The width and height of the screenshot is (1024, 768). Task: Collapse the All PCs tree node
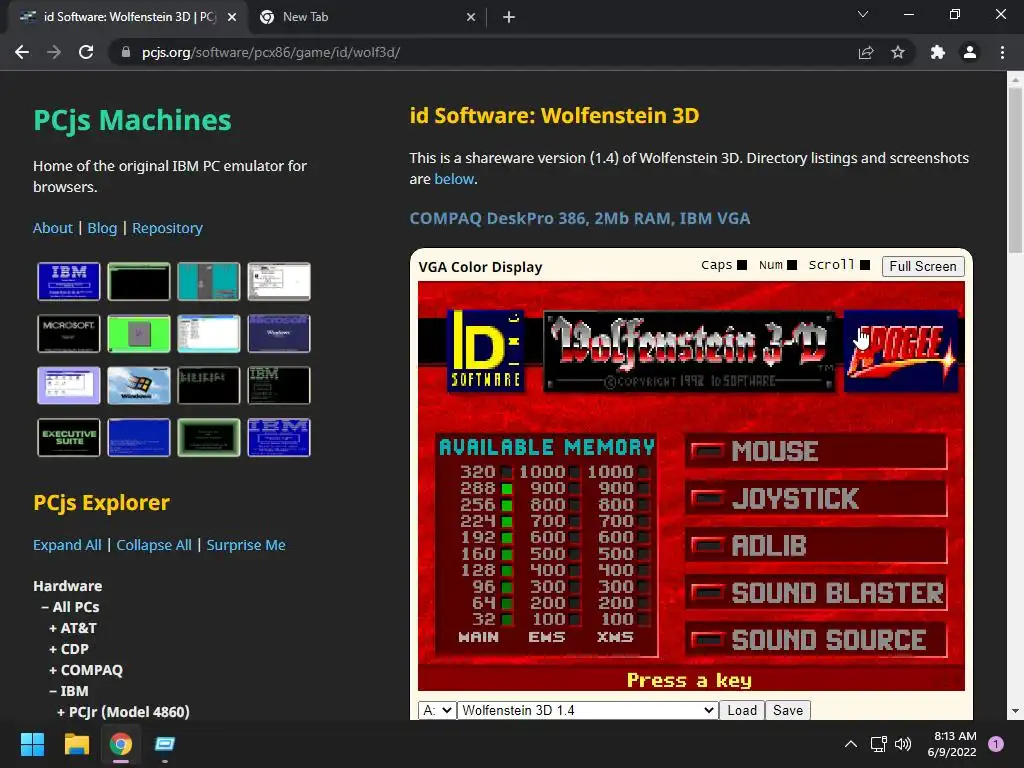tap(71, 607)
